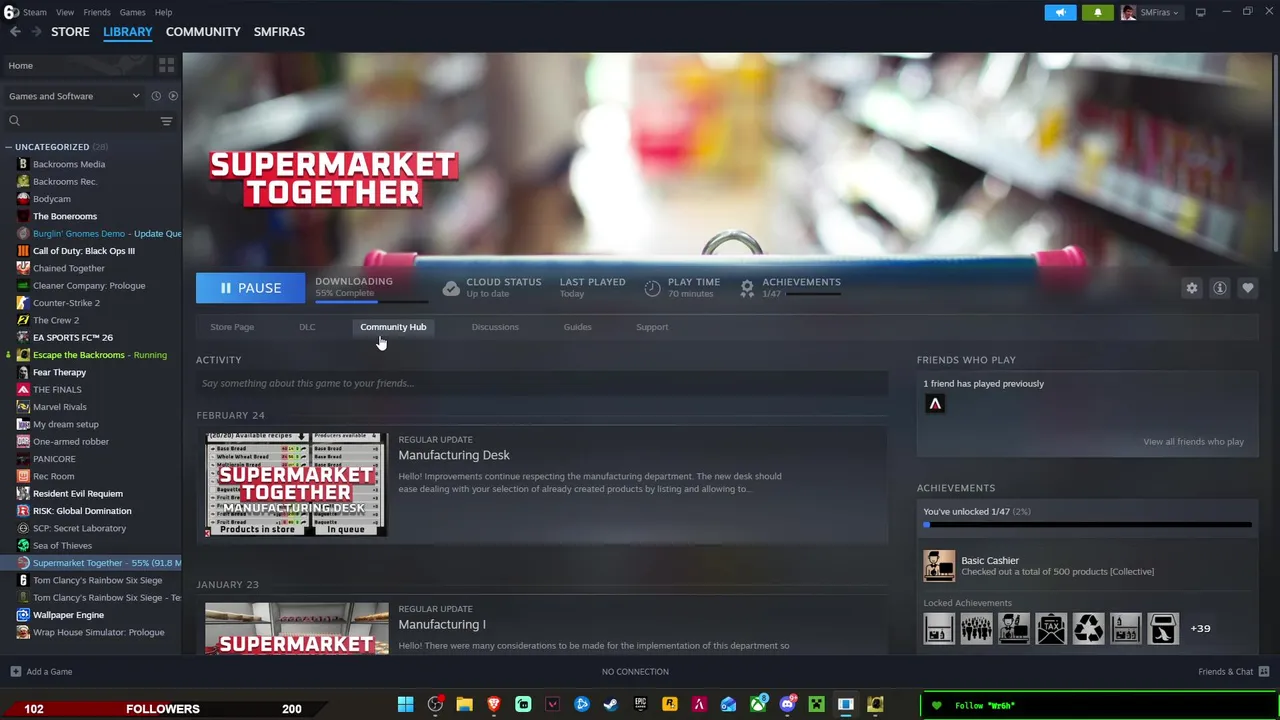Open the Steam announcements megaphone button
The image size is (1280, 720).
(x=1060, y=12)
